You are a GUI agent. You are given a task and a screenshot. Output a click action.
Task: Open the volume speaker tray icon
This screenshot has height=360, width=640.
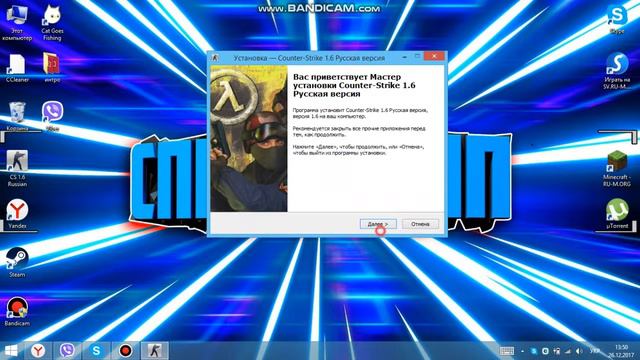point(579,351)
